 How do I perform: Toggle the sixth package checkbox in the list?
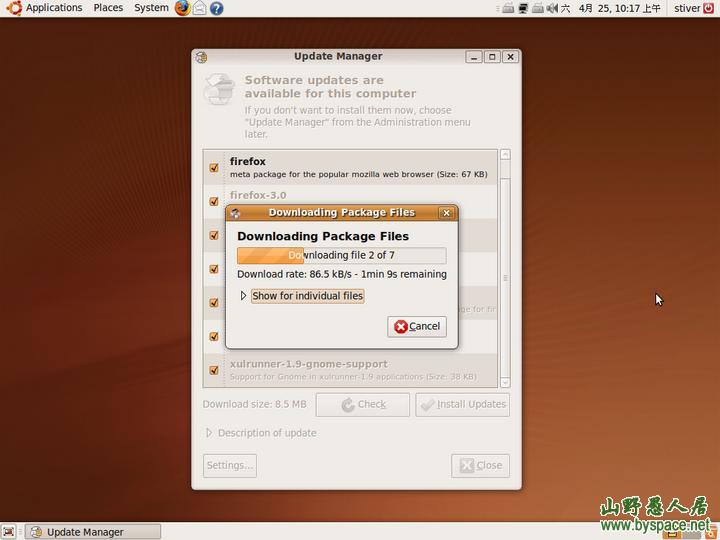[214, 337]
